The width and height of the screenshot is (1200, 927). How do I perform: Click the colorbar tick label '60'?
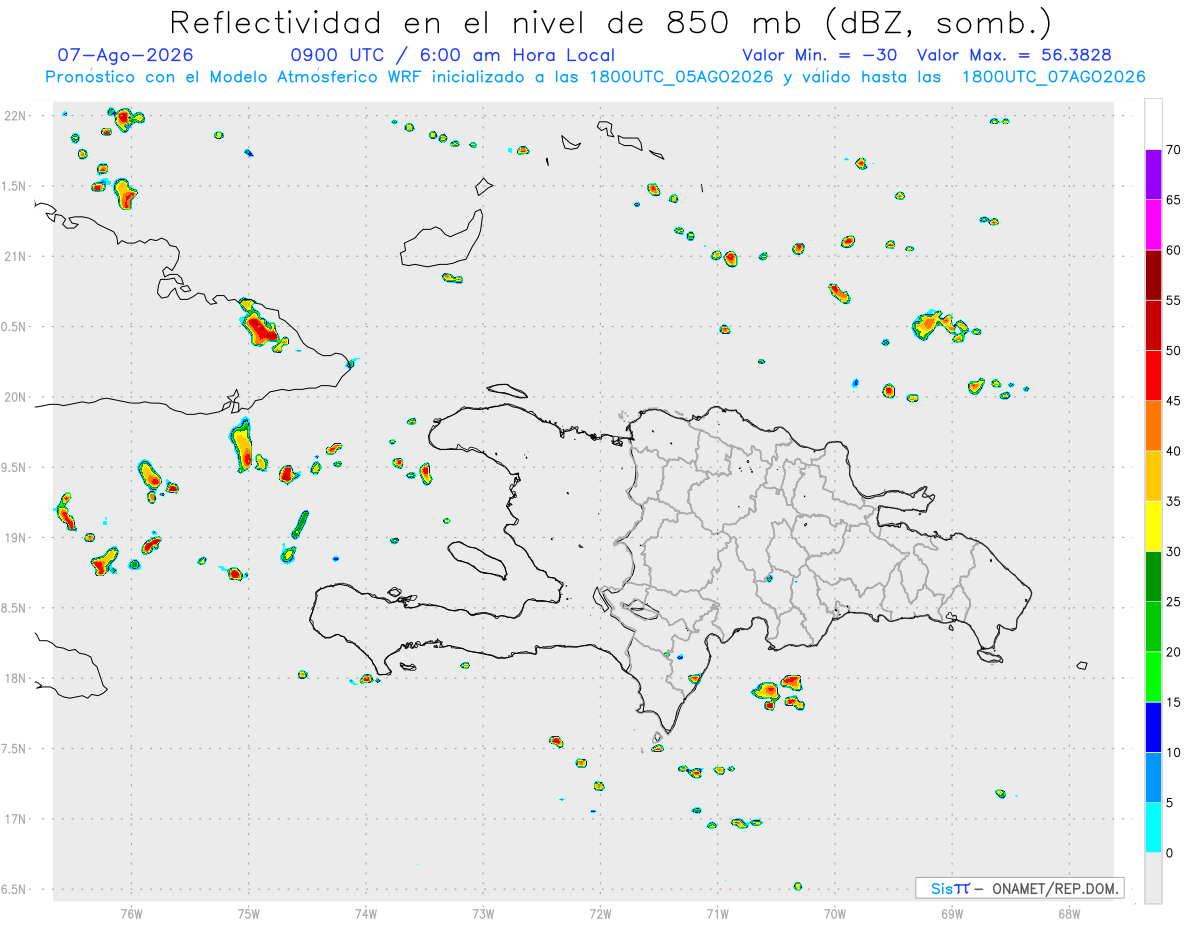coord(1174,250)
